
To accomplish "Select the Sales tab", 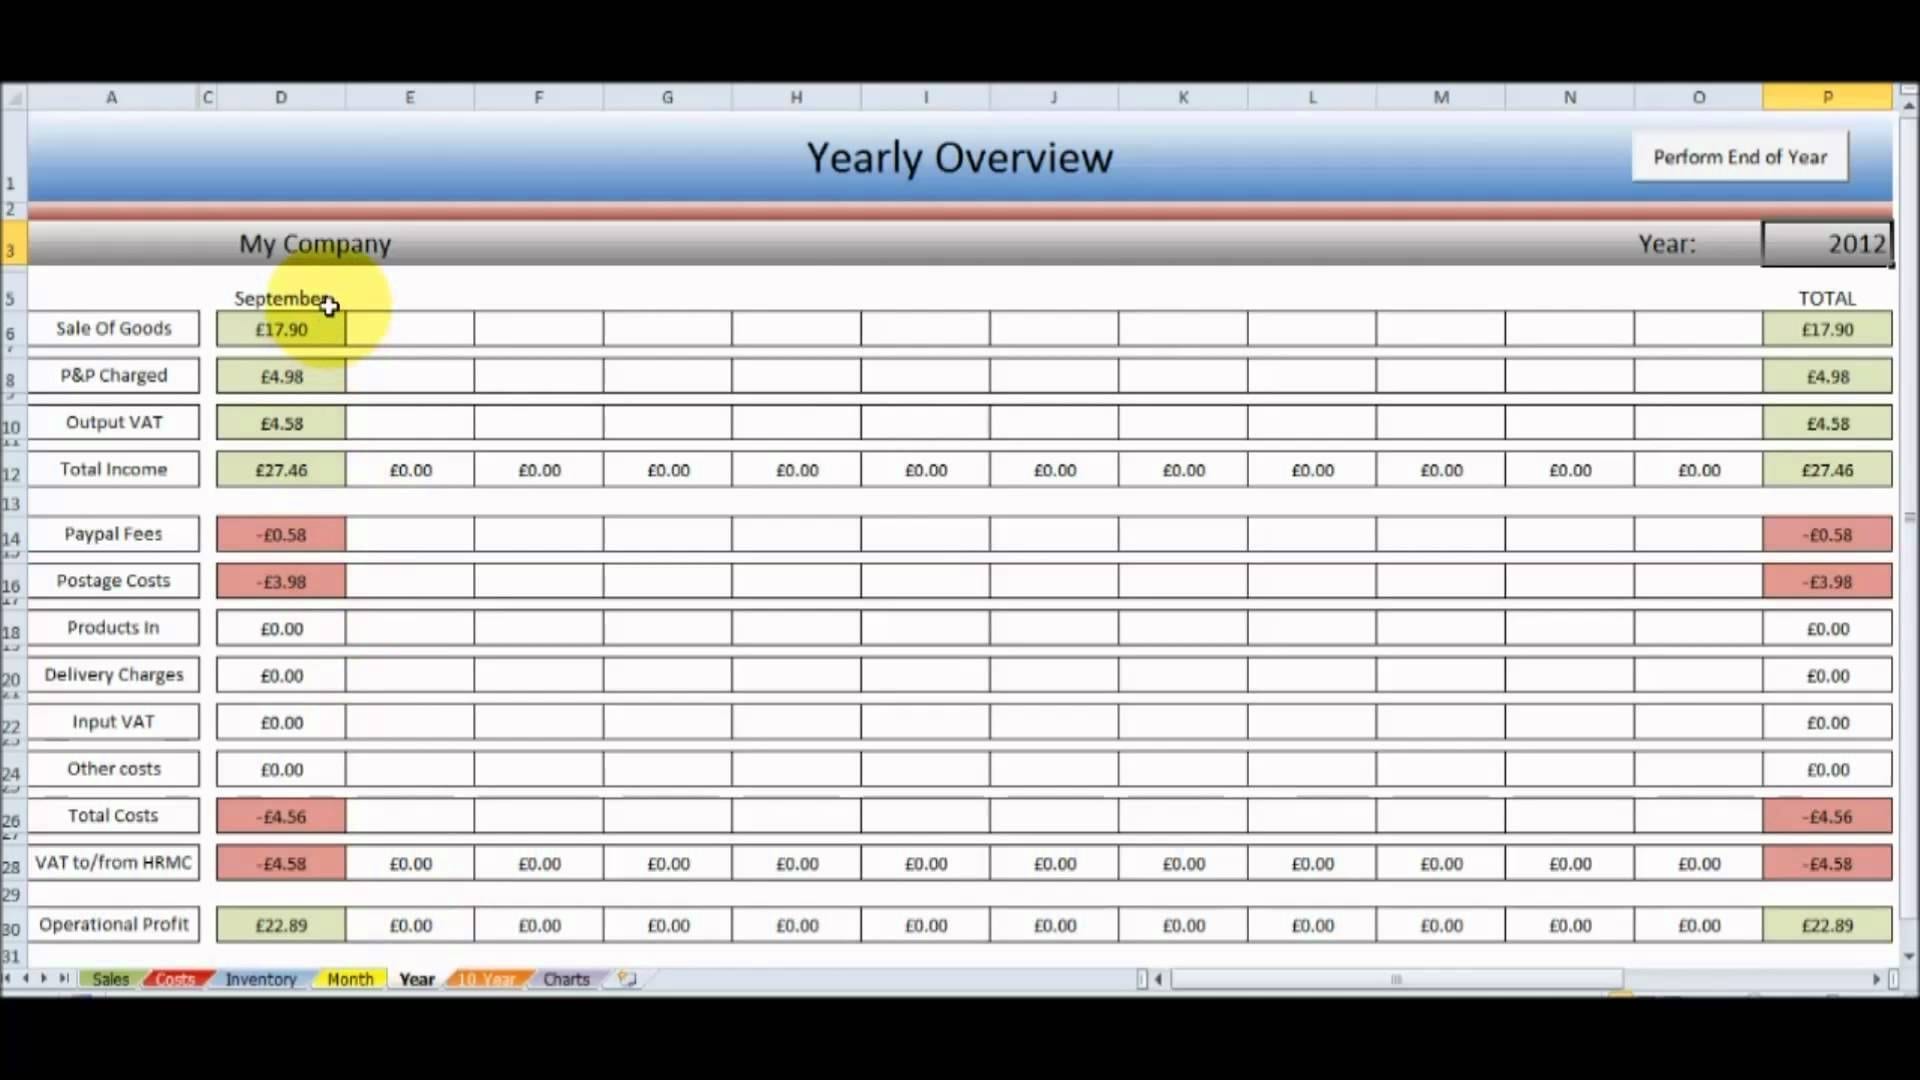I will [x=111, y=978].
